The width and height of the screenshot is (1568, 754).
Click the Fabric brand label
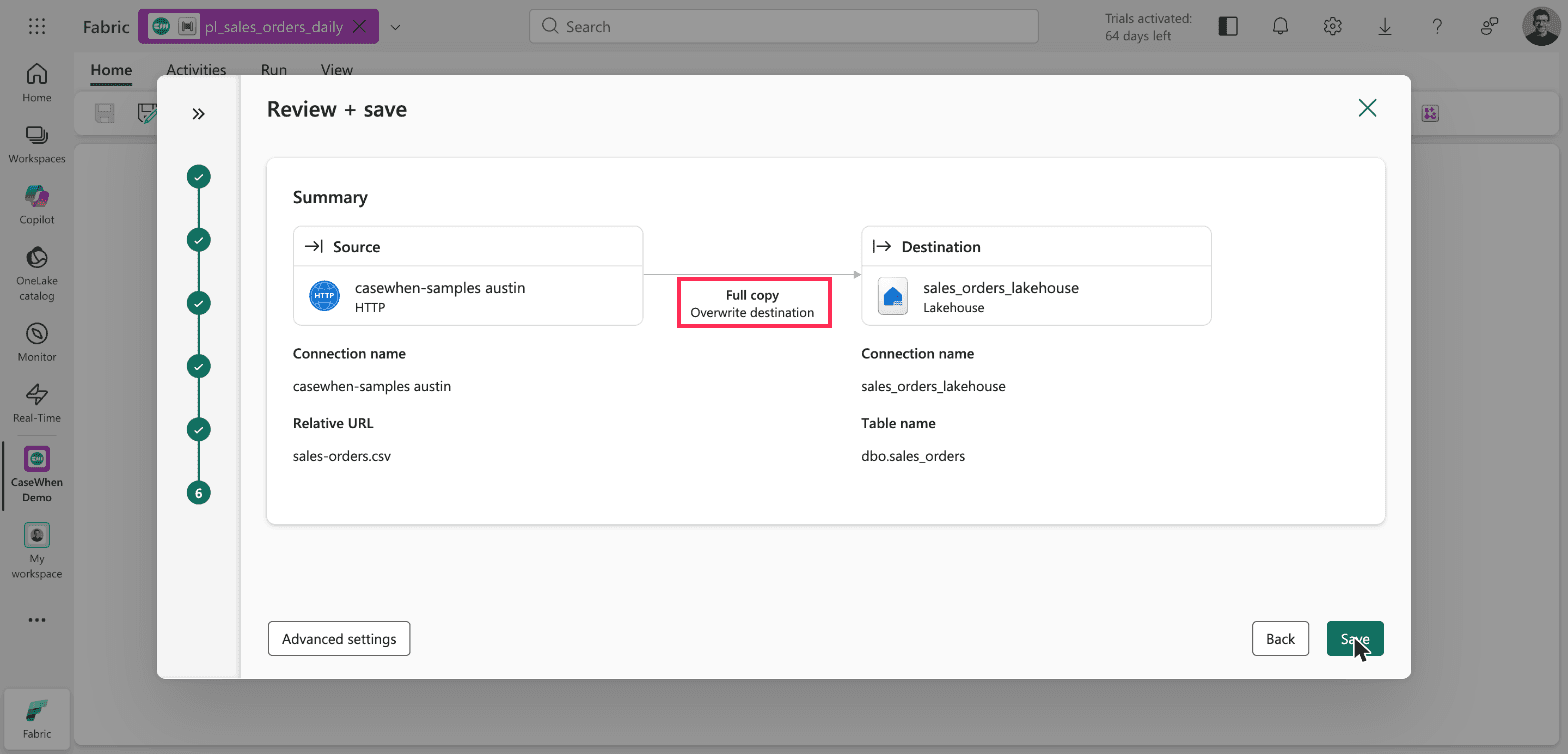click(106, 27)
